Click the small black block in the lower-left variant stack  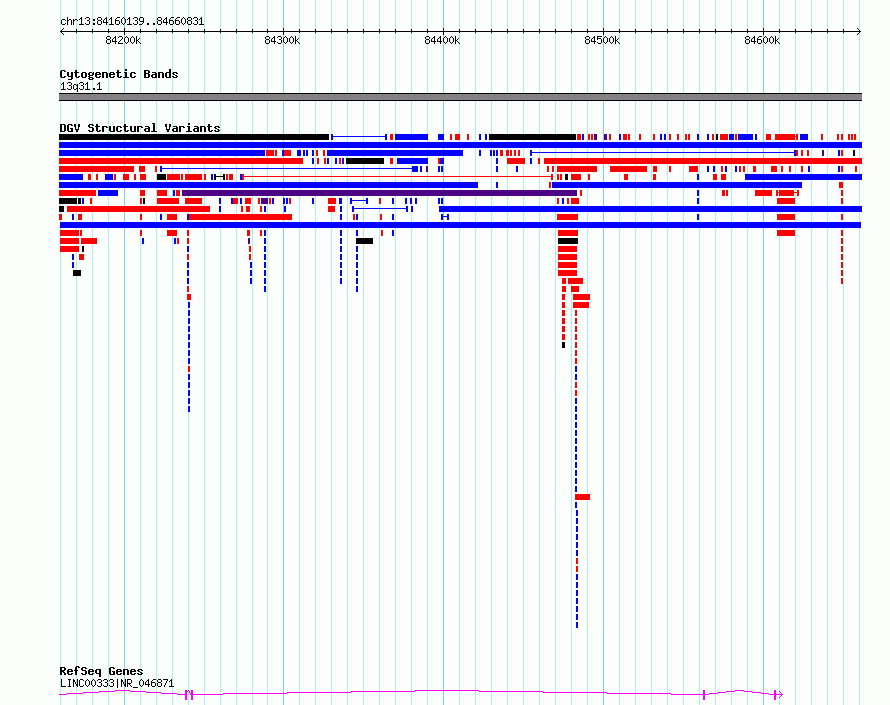77,273
